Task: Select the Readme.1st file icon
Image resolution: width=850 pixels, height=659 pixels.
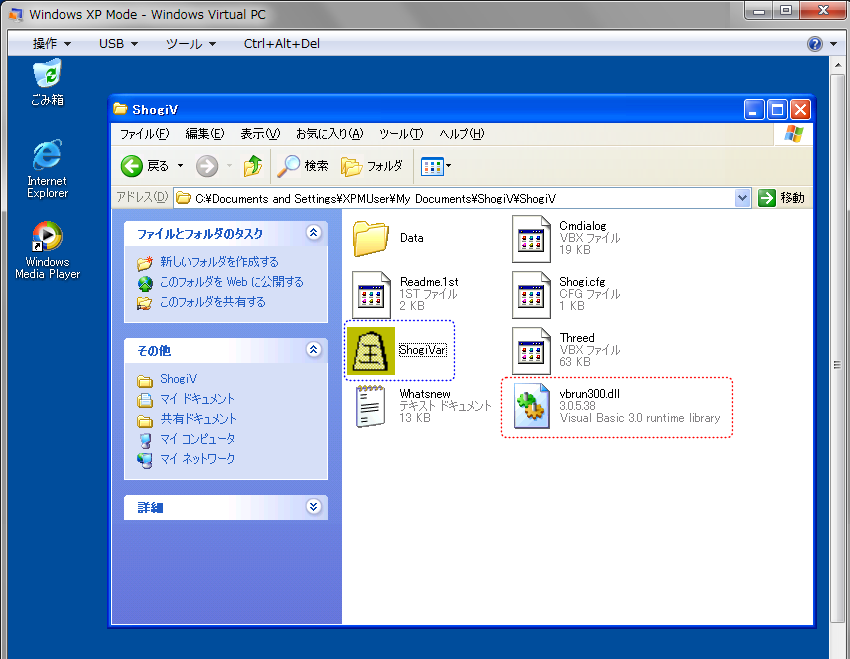Action: tap(371, 294)
